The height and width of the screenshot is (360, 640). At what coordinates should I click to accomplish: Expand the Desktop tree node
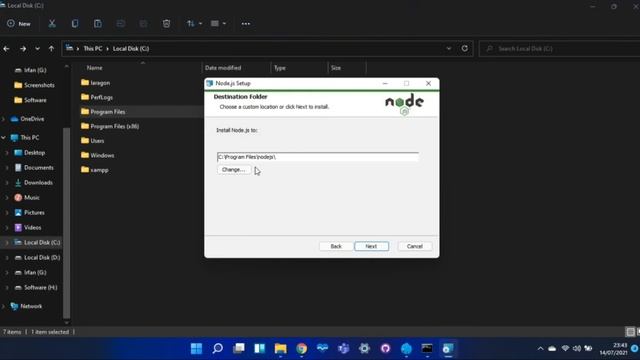[7, 153]
